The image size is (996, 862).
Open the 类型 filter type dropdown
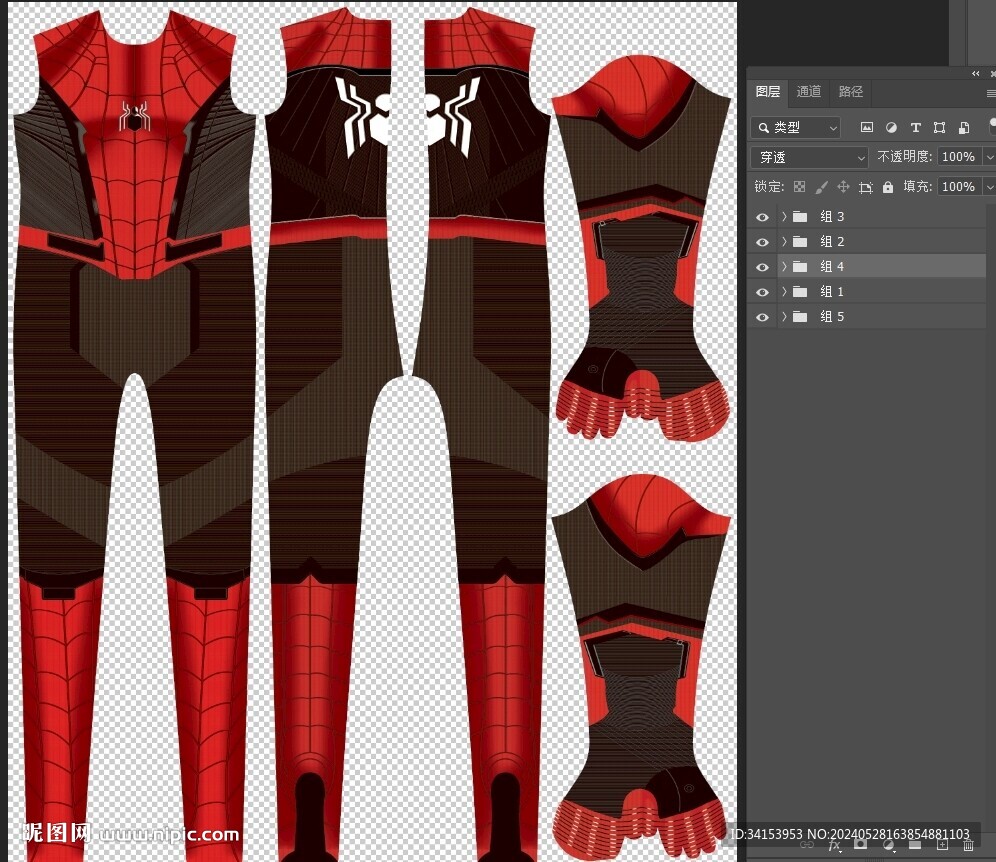797,128
